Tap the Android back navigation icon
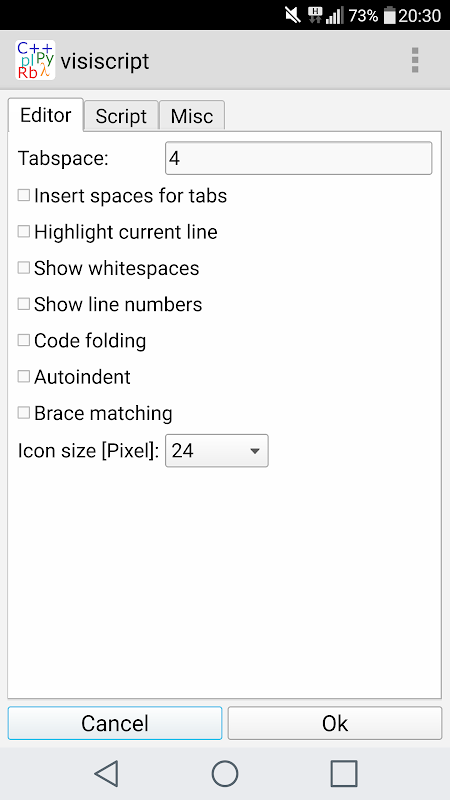Viewport: 450px width, 800px height. coord(107,773)
